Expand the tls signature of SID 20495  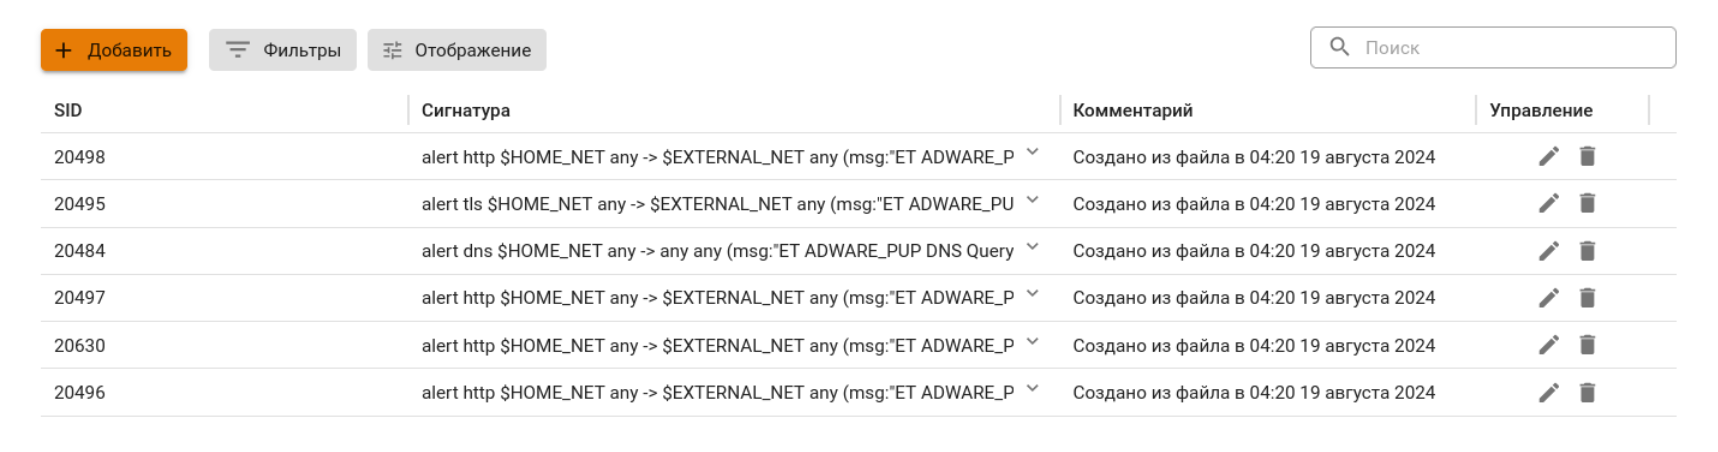(x=1032, y=200)
